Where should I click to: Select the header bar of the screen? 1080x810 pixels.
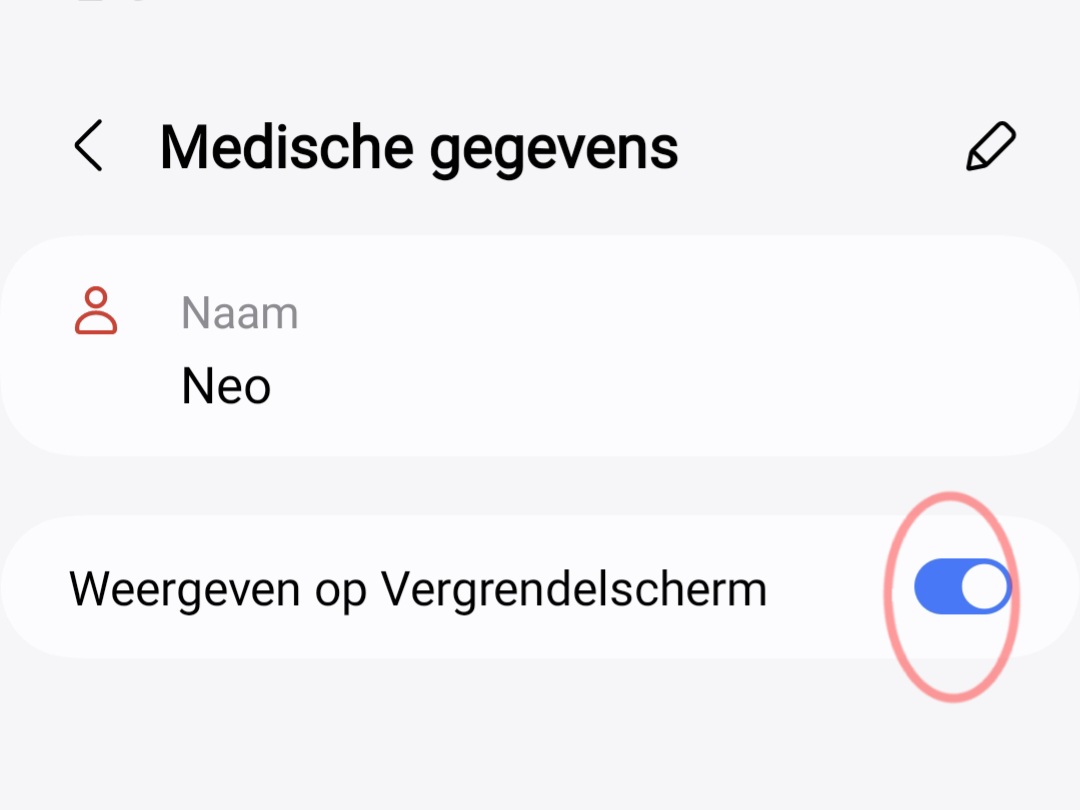pyautogui.click(x=540, y=146)
